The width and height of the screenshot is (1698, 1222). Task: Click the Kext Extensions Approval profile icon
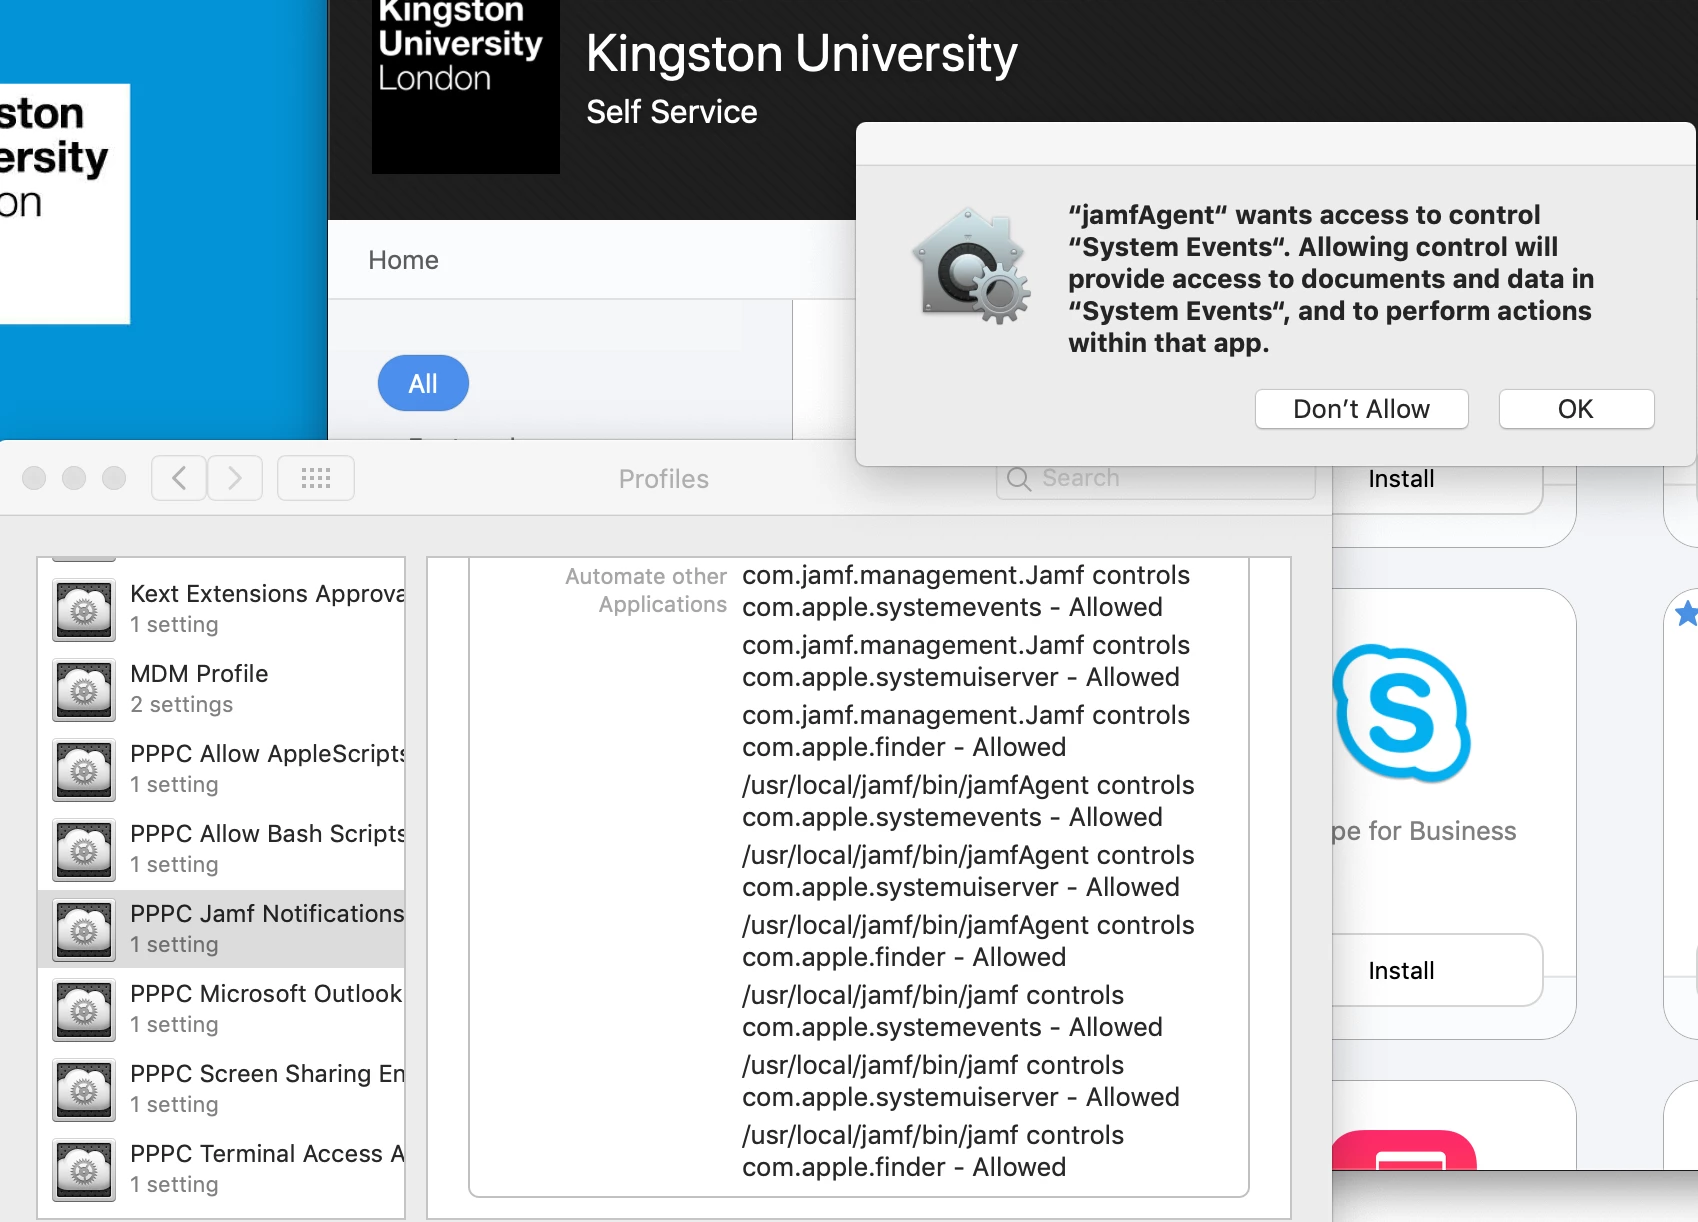pyautogui.click(x=84, y=610)
